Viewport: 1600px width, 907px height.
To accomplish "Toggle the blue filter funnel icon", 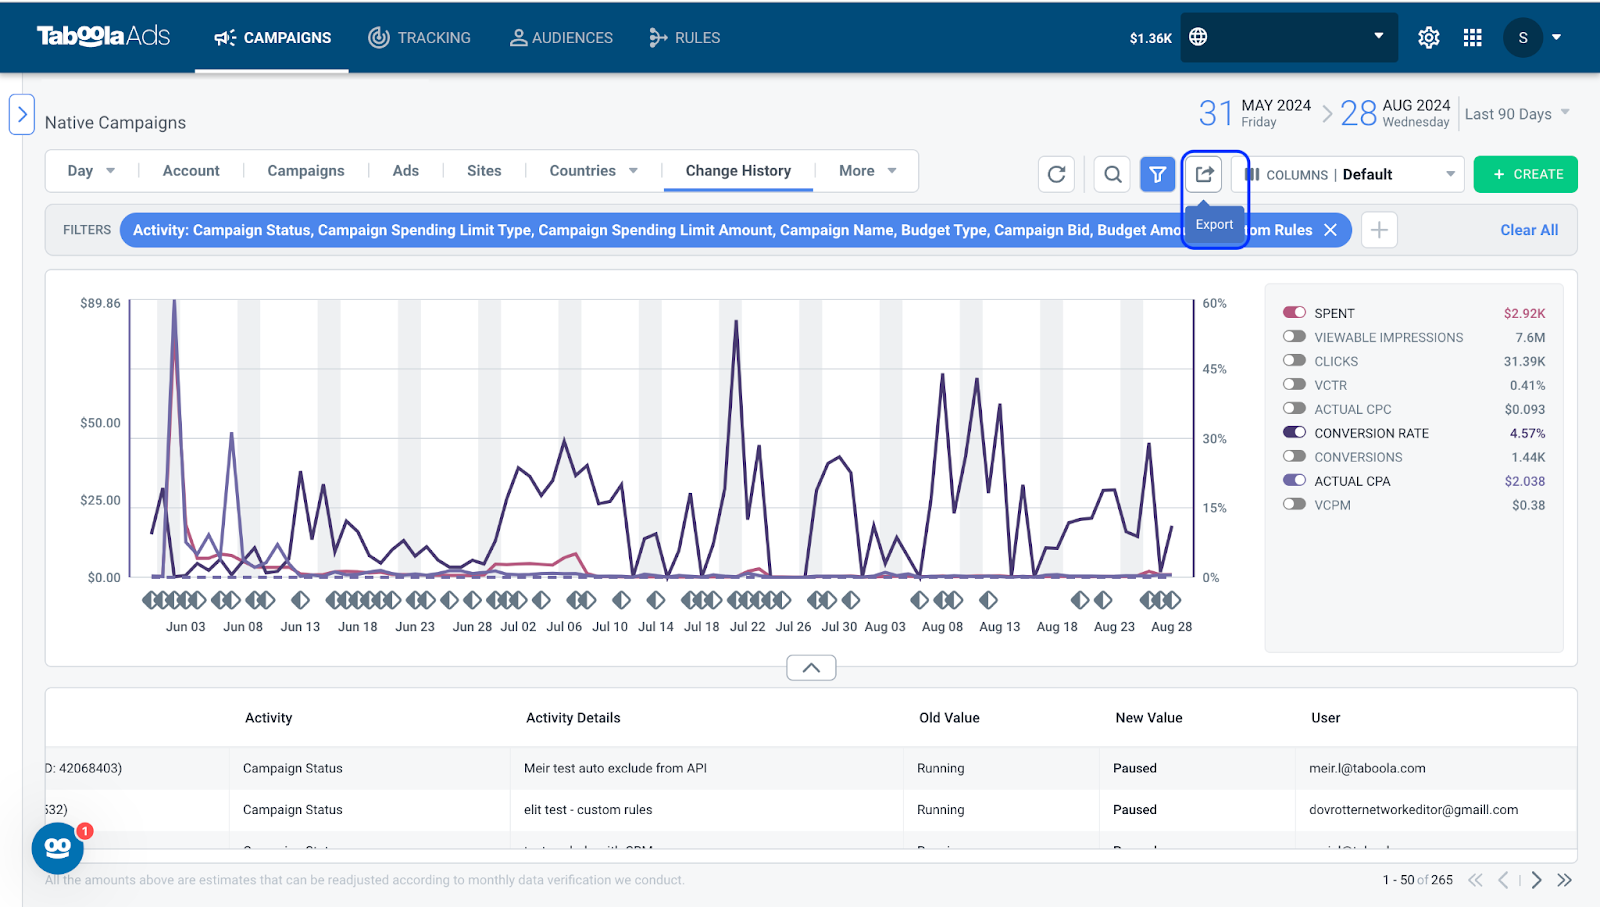I will [x=1157, y=174].
